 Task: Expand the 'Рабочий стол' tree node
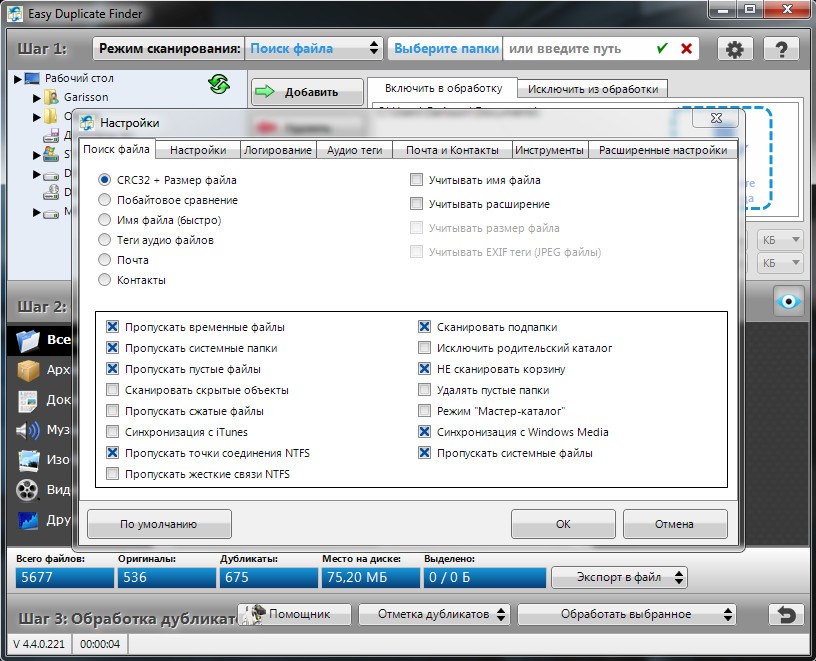pyautogui.click(x=18, y=78)
